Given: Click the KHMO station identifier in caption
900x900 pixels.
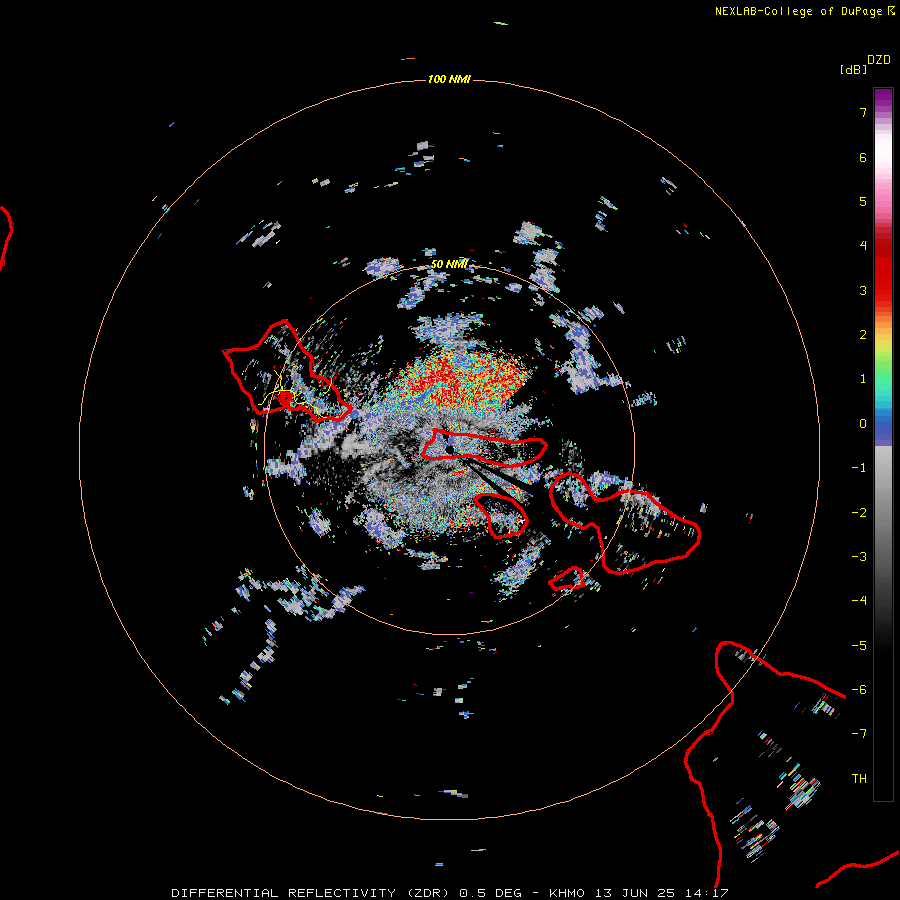Looking at the screenshot, I should [x=567, y=893].
